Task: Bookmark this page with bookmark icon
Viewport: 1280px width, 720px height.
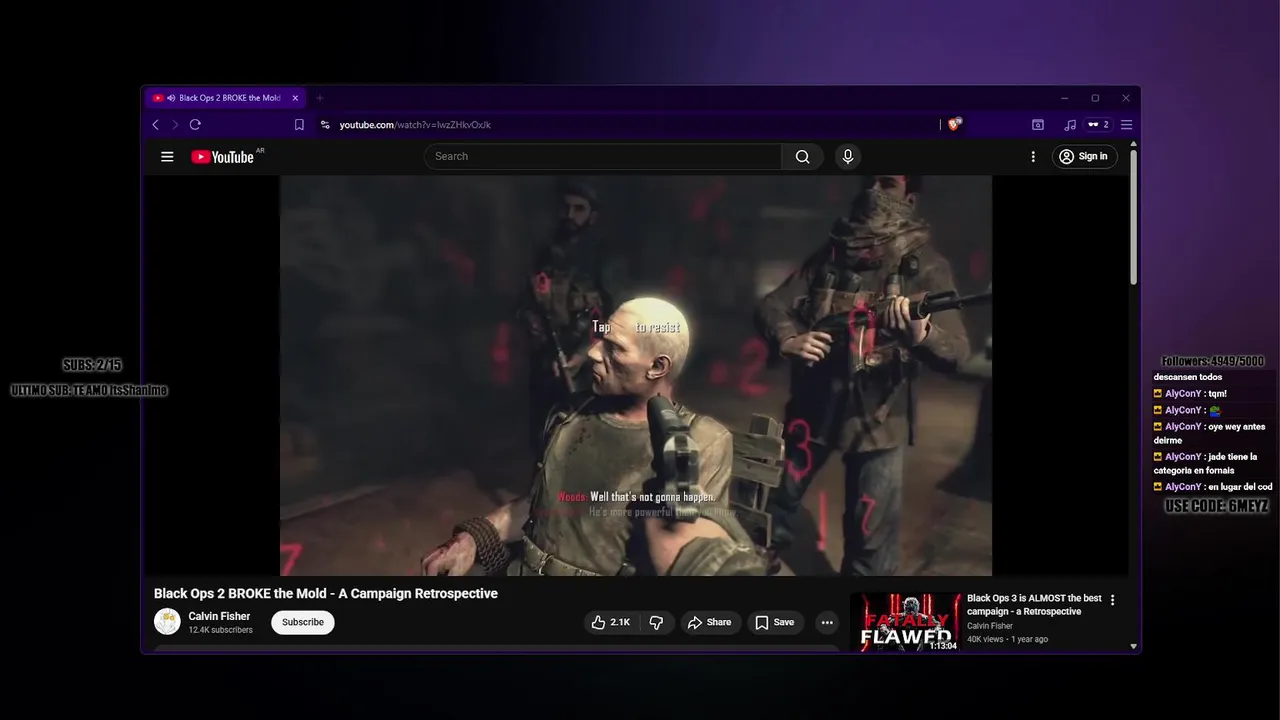Action: (299, 125)
